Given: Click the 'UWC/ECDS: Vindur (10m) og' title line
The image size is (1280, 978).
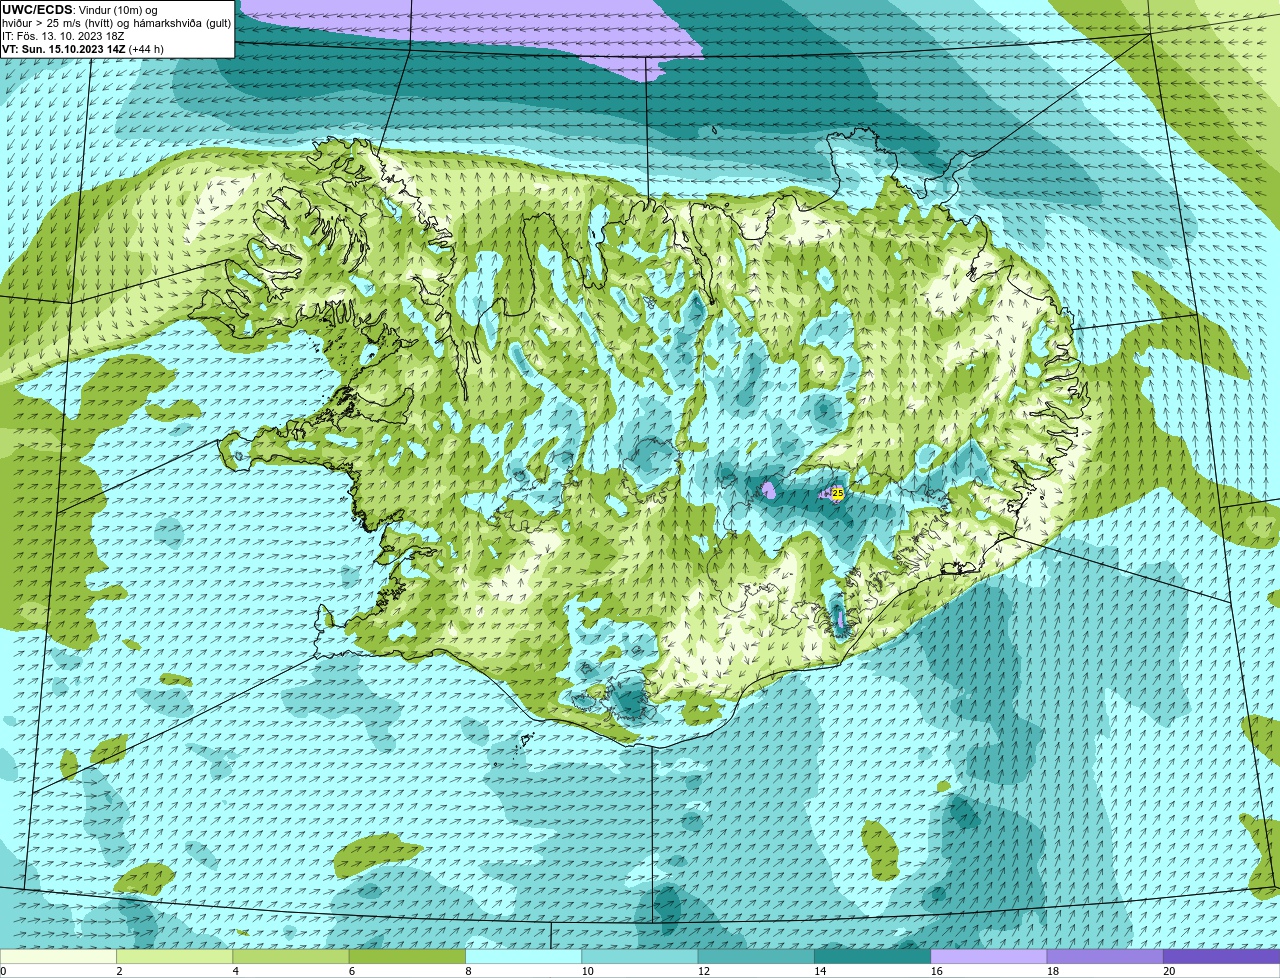Looking at the screenshot, I should [x=80, y=10].
